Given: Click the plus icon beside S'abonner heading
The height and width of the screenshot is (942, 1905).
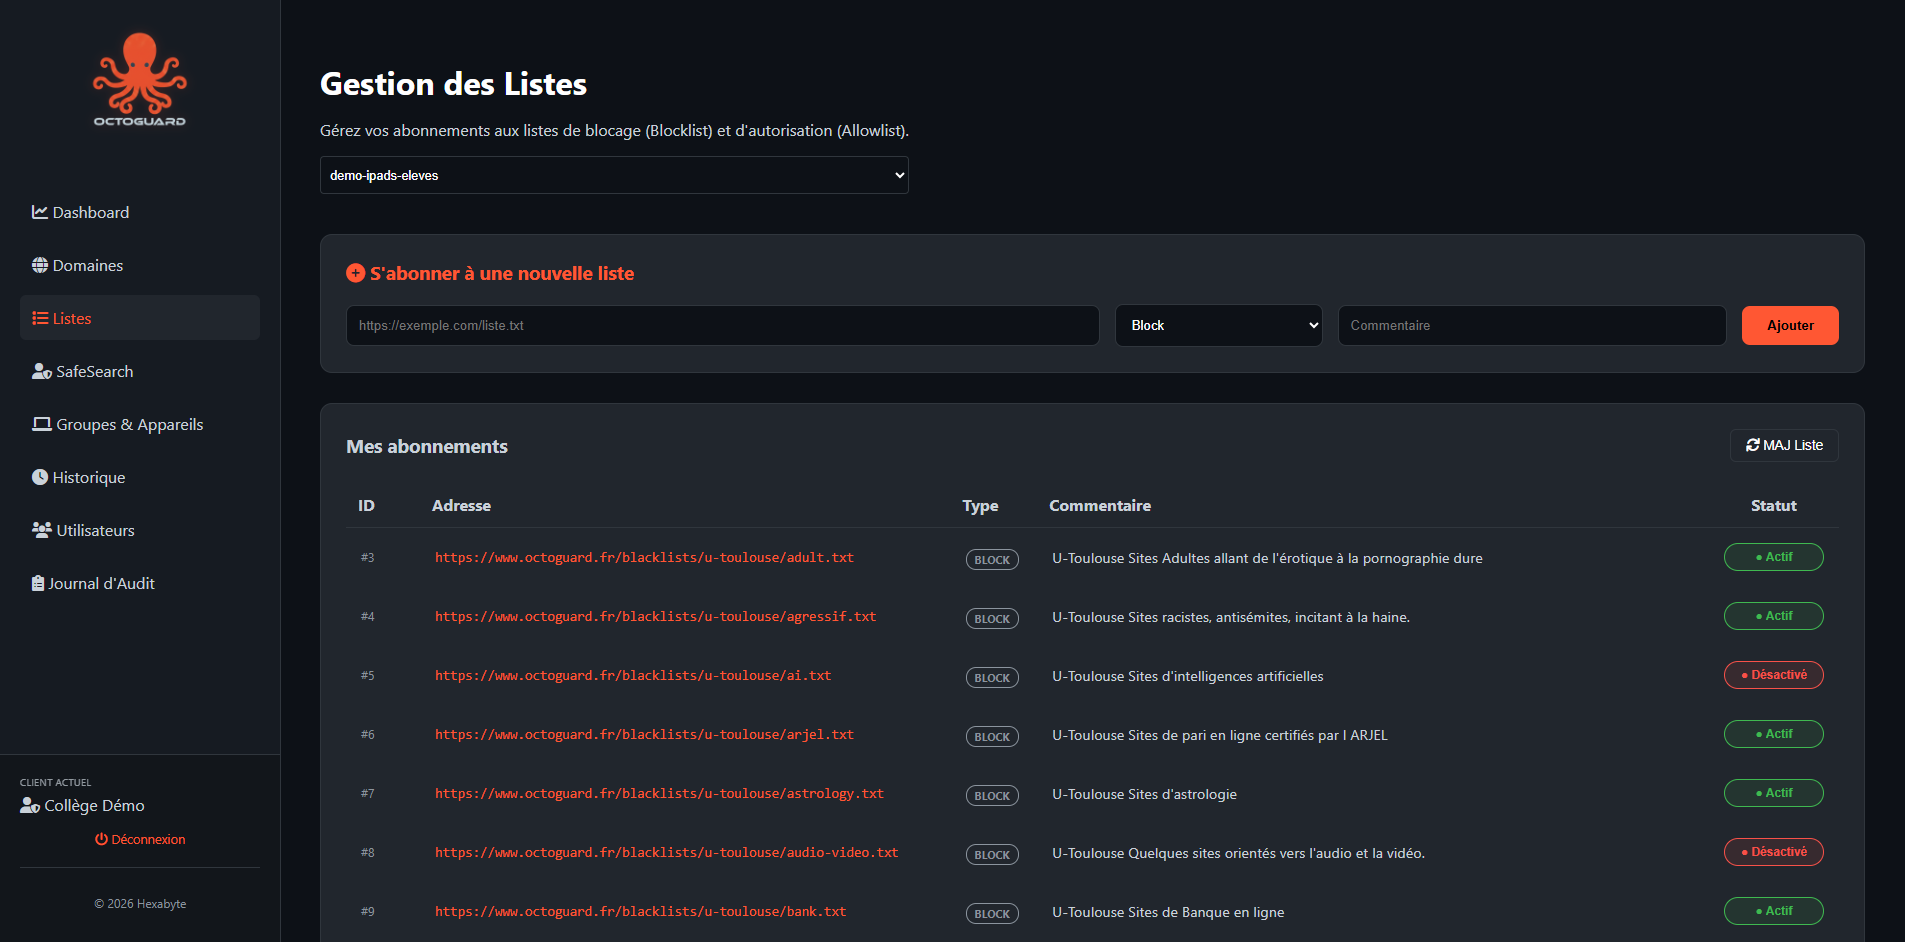Looking at the screenshot, I should click(x=355, y=273).
